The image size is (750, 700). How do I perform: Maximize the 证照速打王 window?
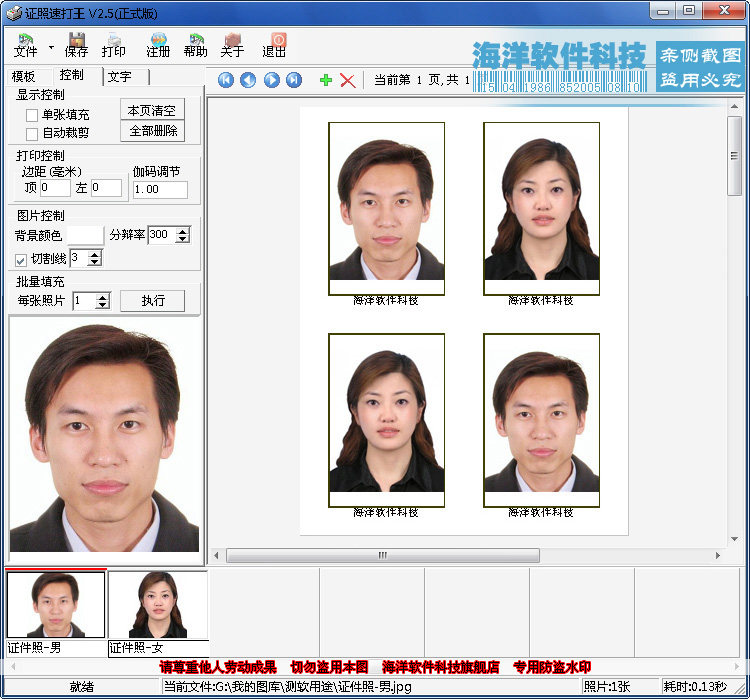(689, 11)
